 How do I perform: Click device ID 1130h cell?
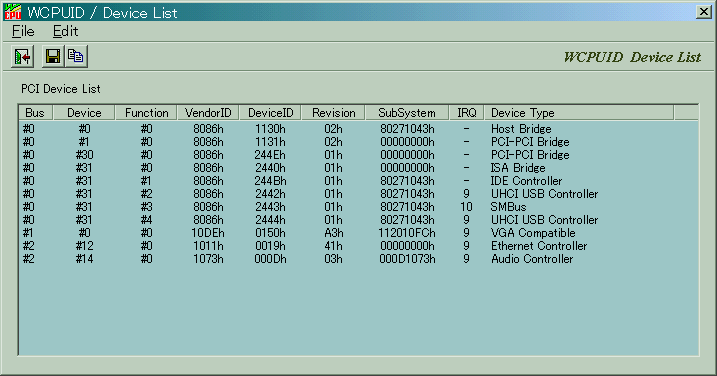(270, 129)
